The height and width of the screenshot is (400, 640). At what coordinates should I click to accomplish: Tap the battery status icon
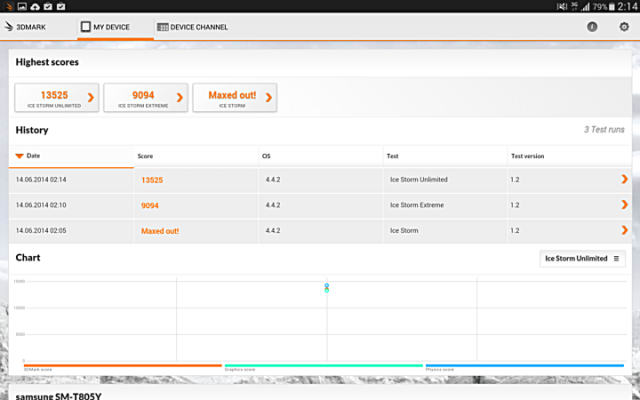[x=611, y=7]
